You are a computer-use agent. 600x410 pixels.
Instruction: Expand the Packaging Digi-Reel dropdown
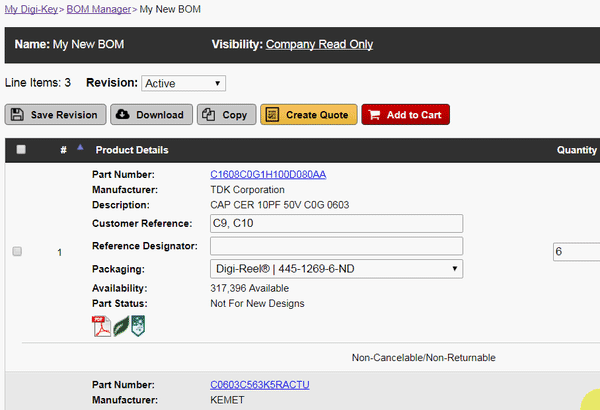(336, 269)
